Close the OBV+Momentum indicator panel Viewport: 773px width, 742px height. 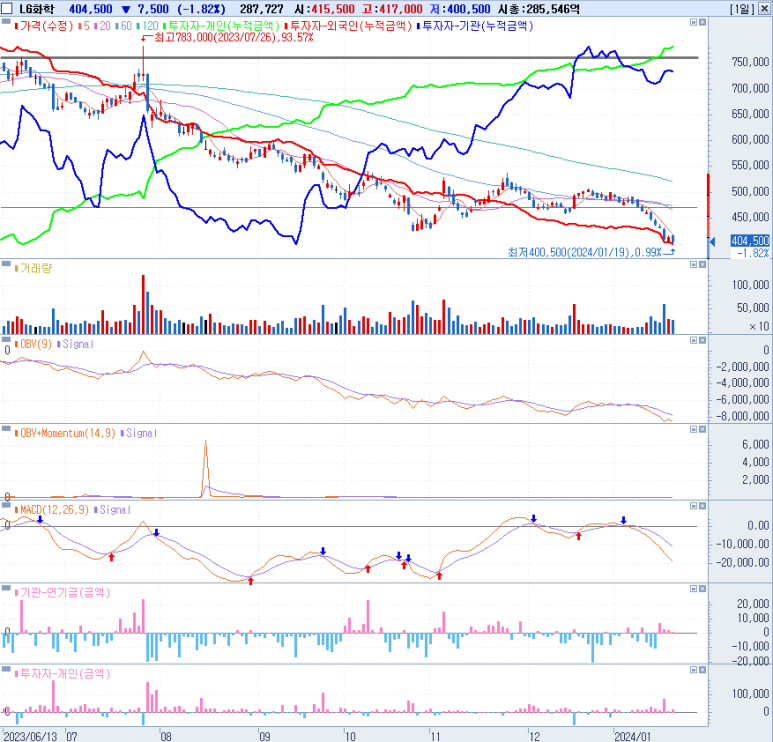click(x=703, y=429)
